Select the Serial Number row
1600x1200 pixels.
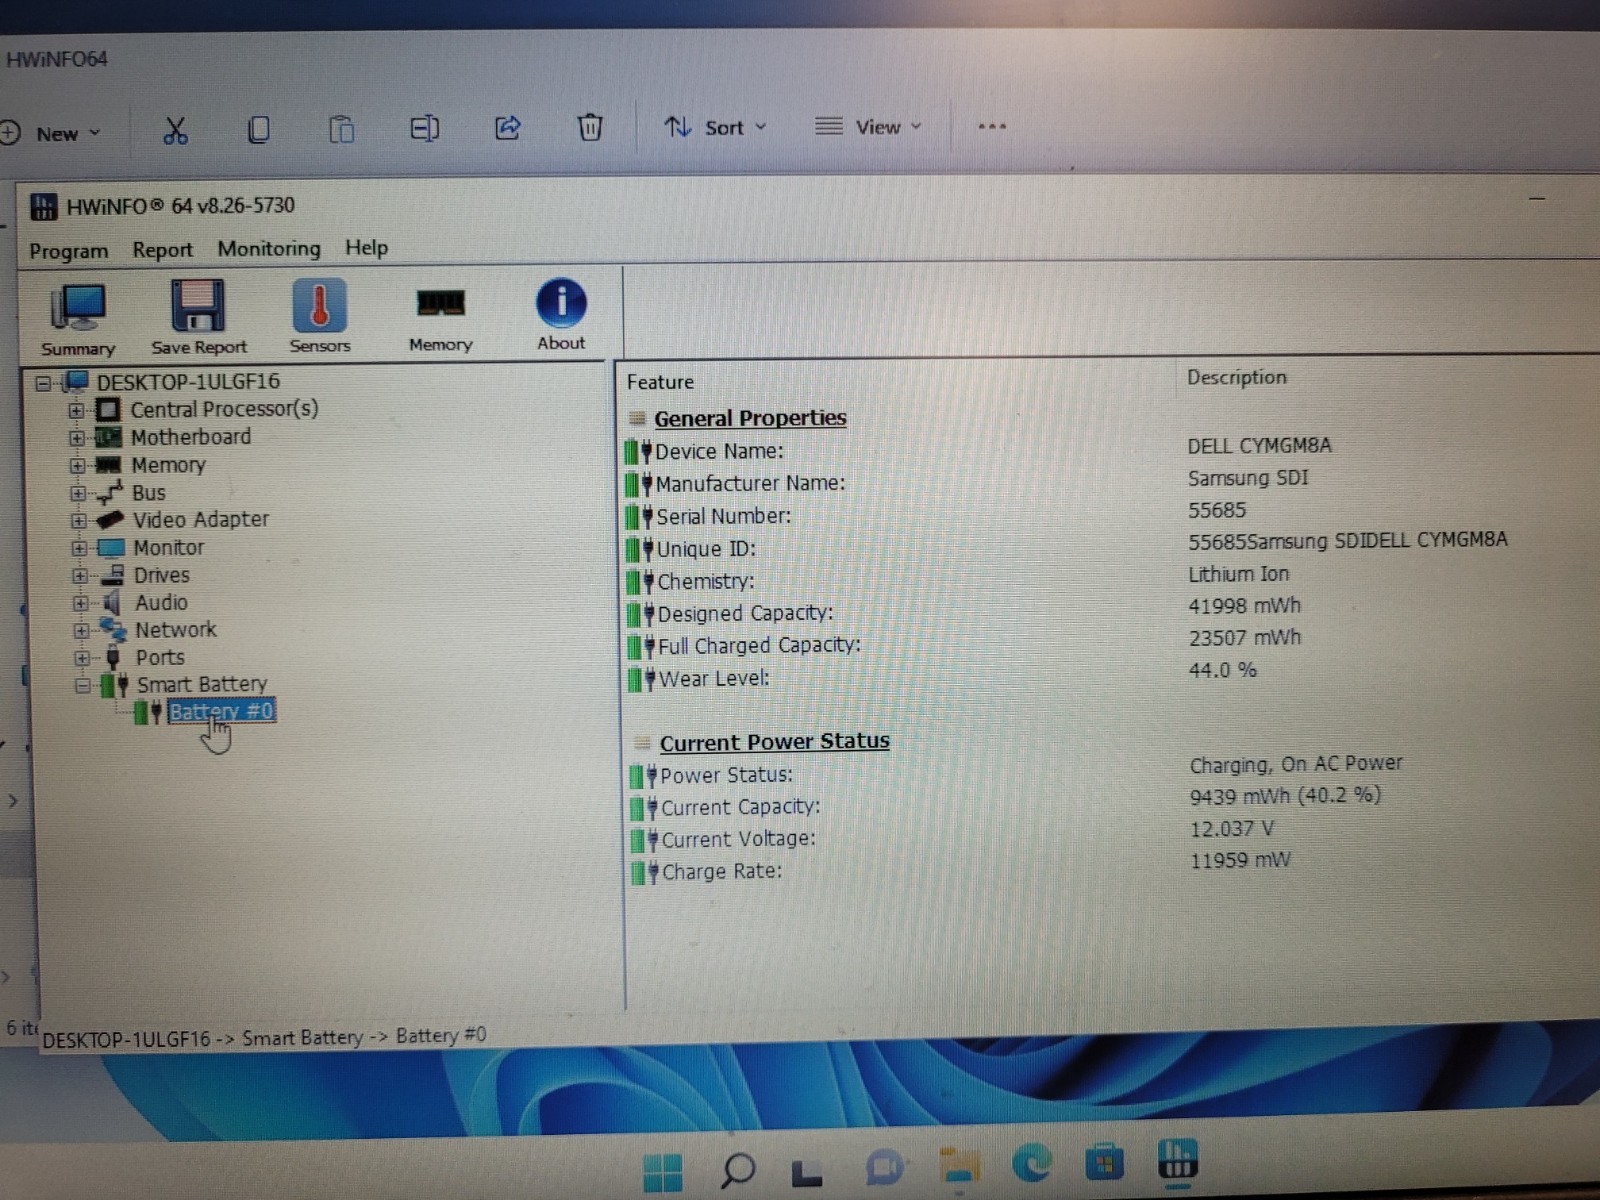[x=1110, y=514]
